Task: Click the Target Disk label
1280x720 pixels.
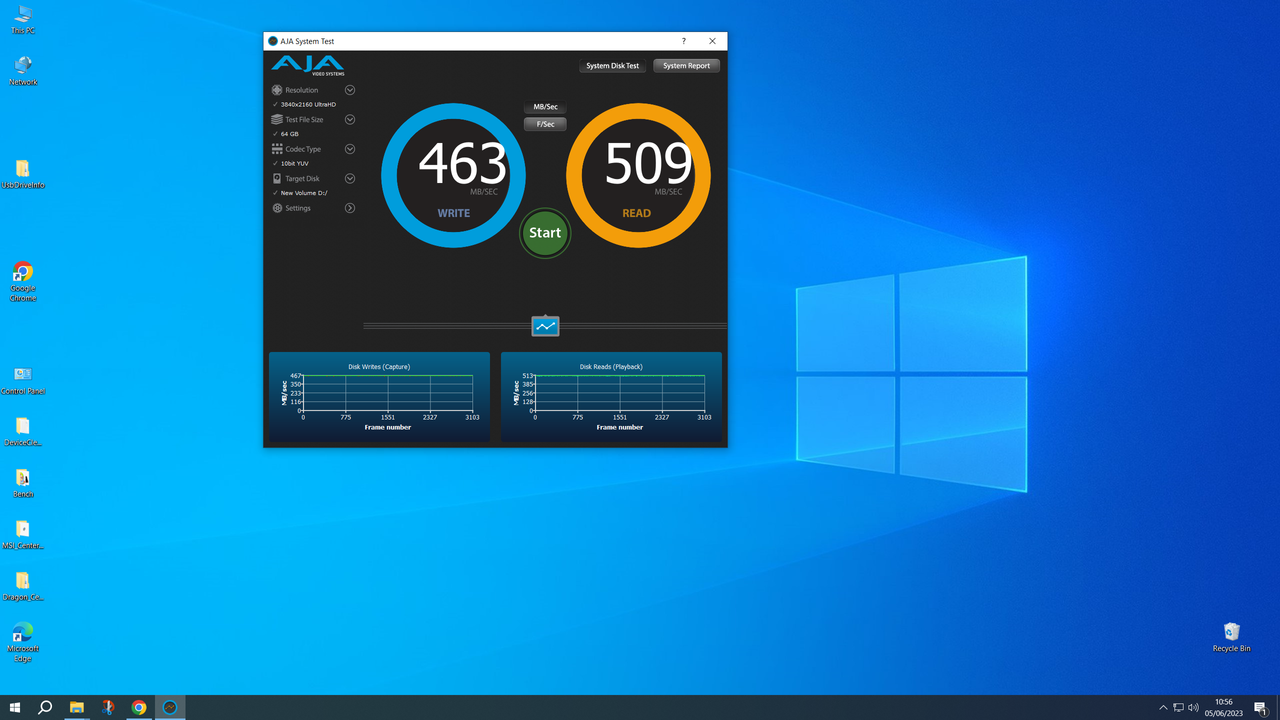Action: pos(303,179)
